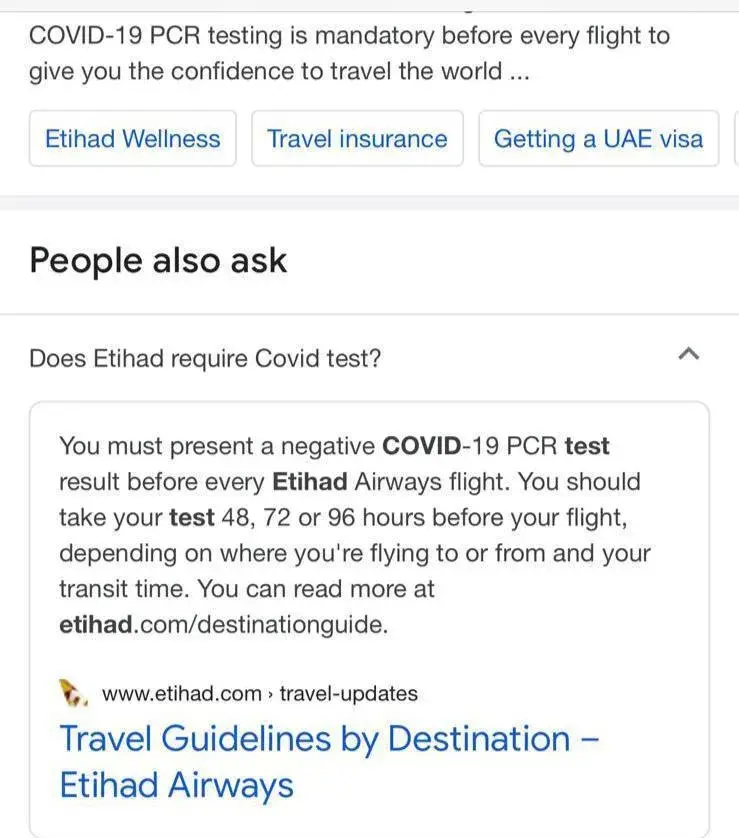
Task: Select the Travel insurance chip
Action: click(x=357, y=138)
